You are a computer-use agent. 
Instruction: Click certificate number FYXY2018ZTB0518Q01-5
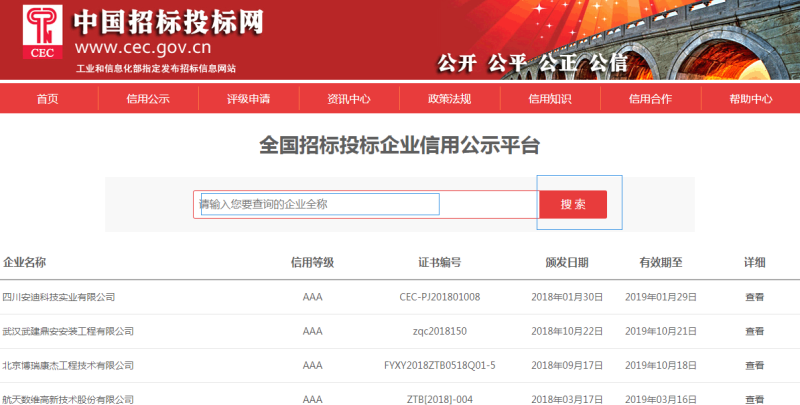pyautogui.click(x=440, y=365)
